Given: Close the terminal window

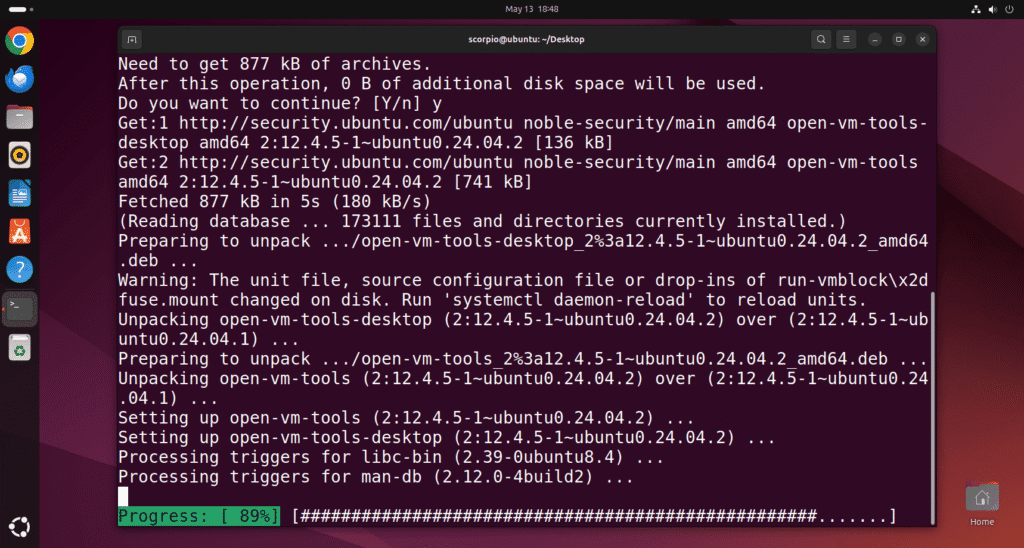Looking at the screenshot, I should (922, 39).
